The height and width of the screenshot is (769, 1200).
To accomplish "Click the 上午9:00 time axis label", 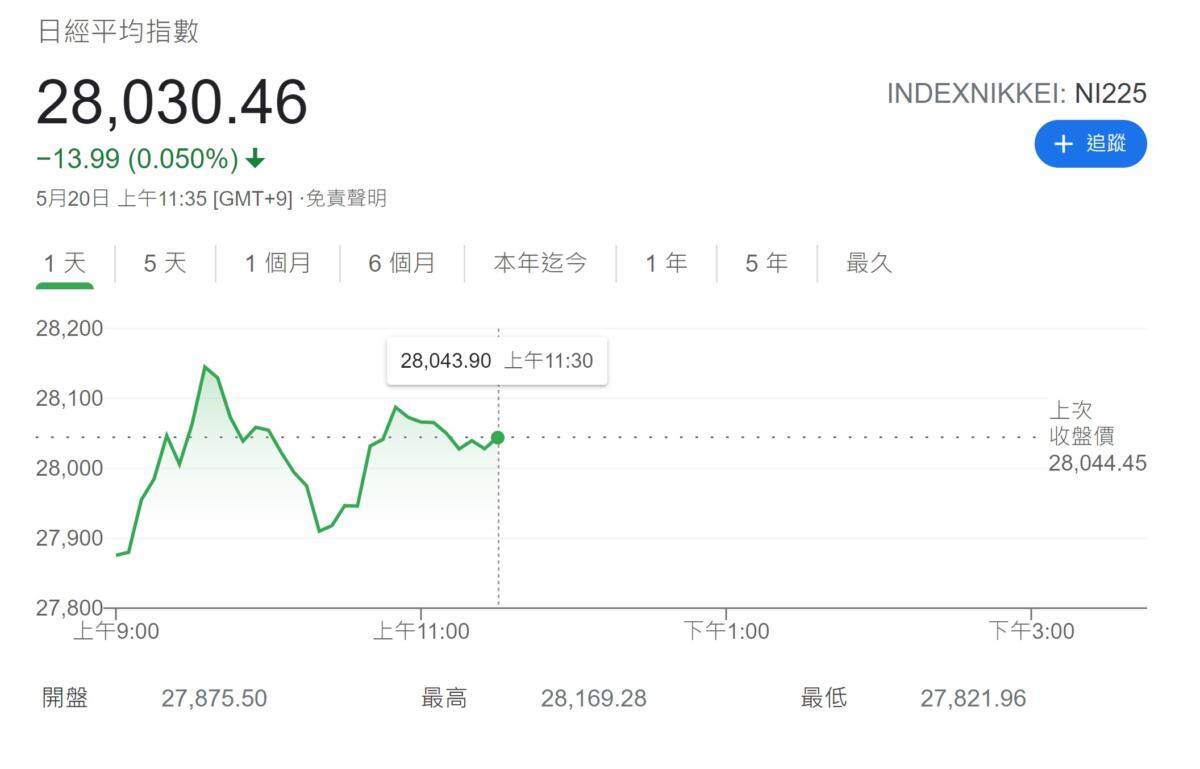I will coord(117,631).
